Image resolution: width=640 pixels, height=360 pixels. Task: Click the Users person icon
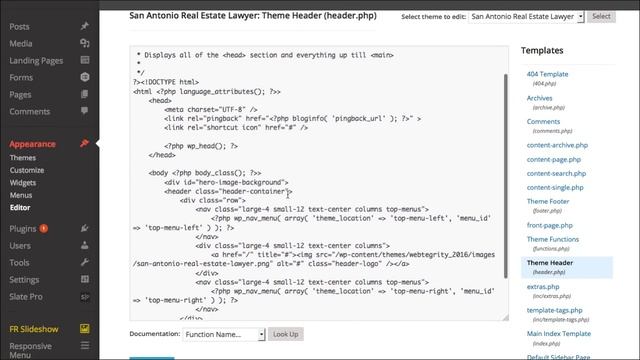[84, 245]
